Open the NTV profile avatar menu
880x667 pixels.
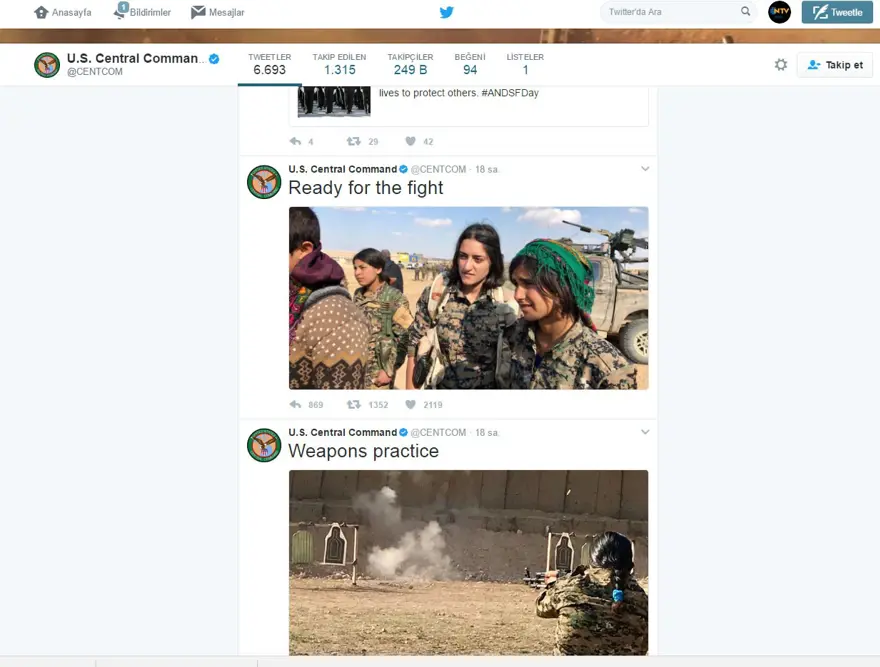click(x=779, y=12)
